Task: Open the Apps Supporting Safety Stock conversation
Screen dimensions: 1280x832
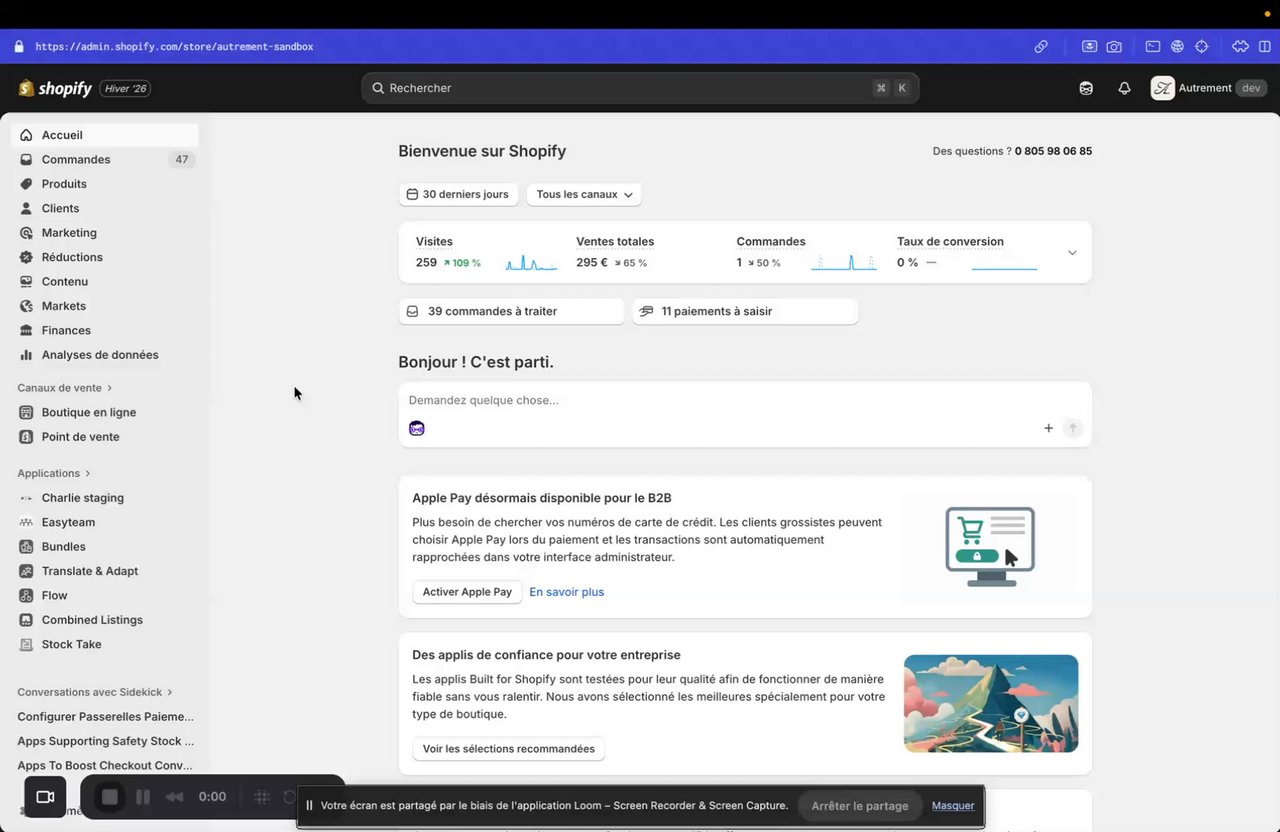Action: coord(106,741)
